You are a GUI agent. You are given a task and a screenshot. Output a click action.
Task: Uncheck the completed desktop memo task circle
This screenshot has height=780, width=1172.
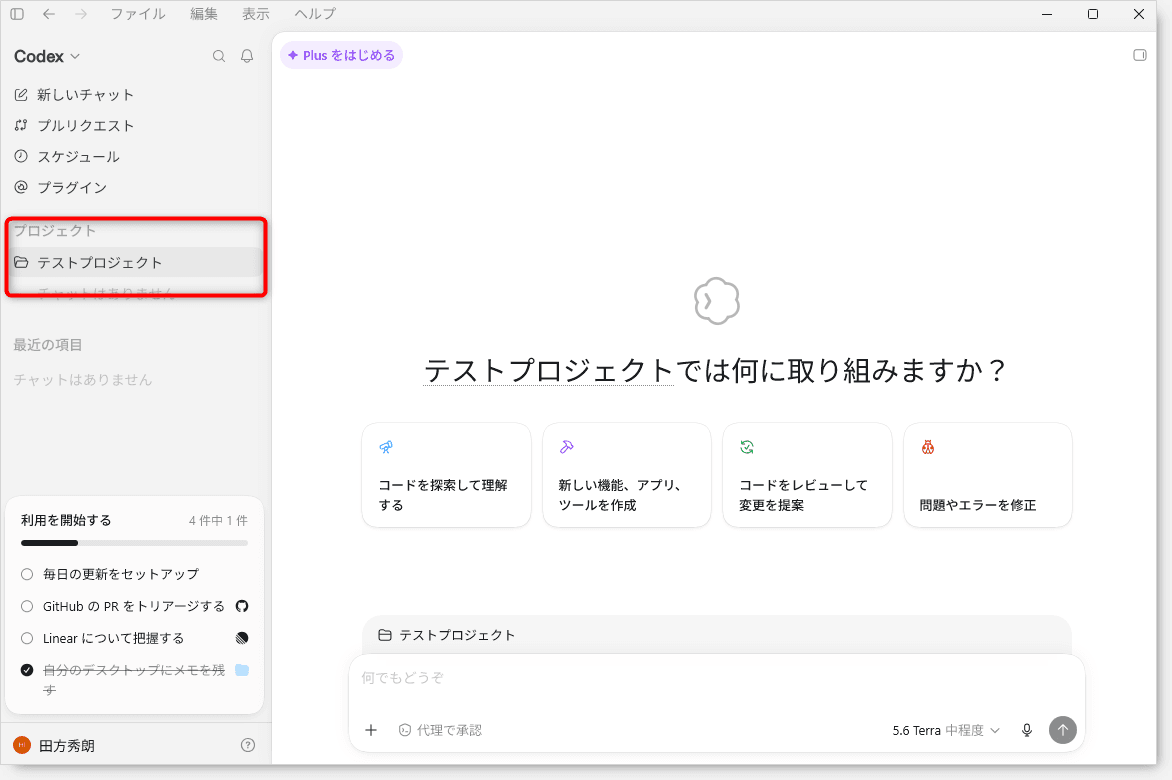tap(27, 670)
